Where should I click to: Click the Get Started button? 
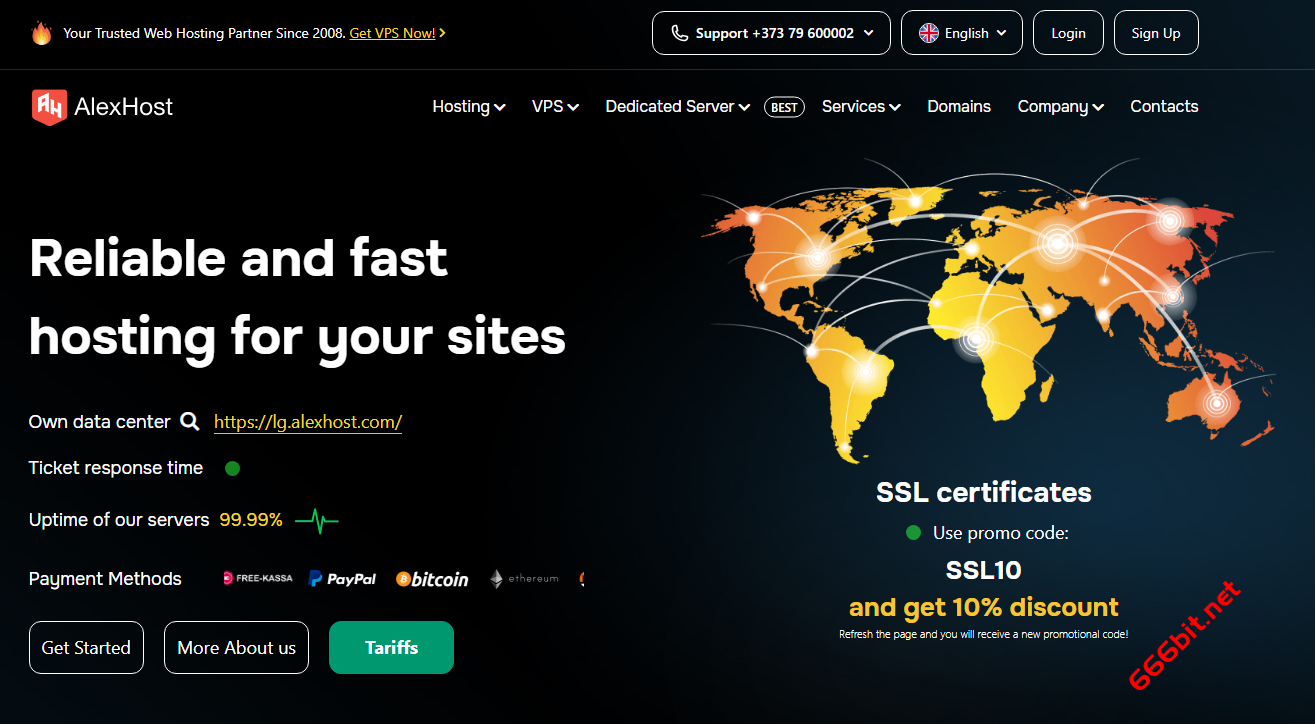coord(86,648)
